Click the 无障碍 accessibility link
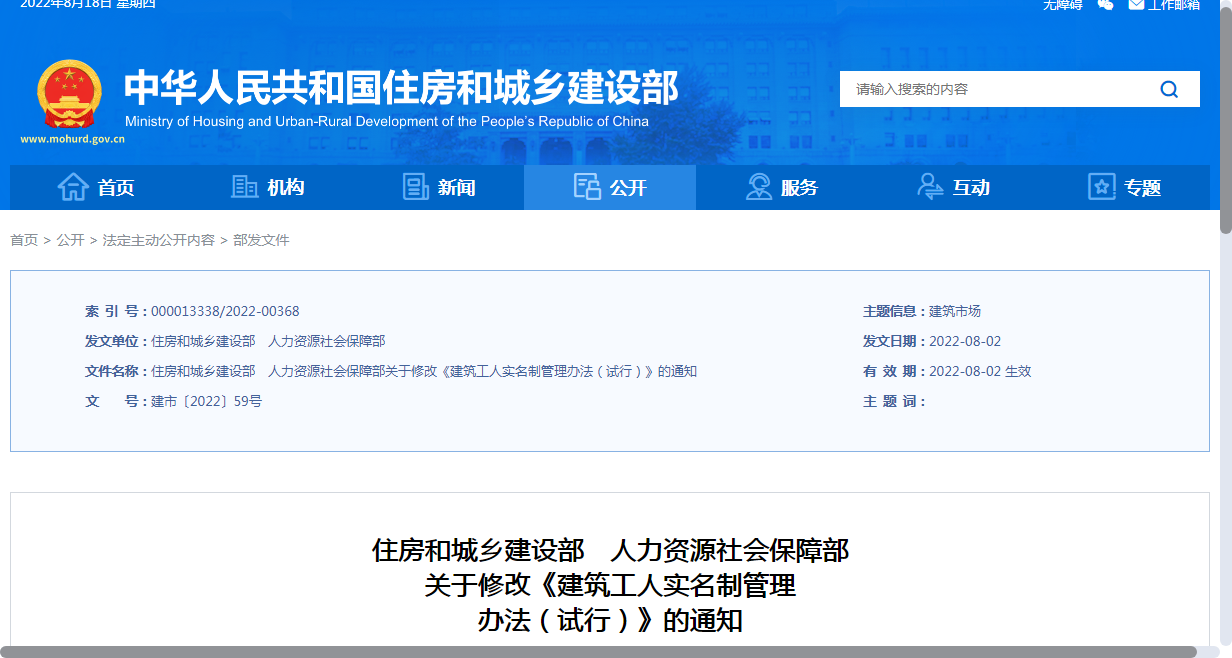Image resolution: width=1232 pixels, height=658 pixels. tap(1062, 5)
